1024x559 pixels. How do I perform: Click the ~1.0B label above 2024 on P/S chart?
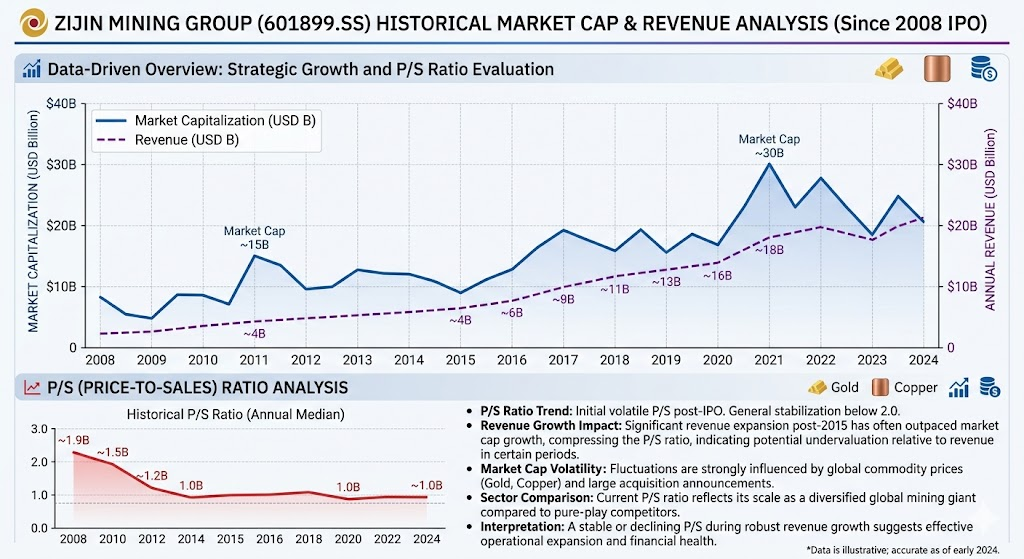coord(426,485)
